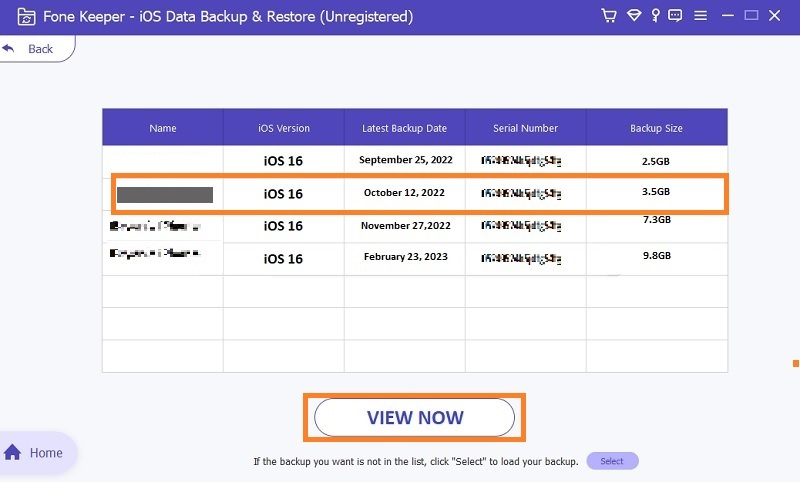Click the key register icon
Viewport: 800px width, 482px height.
[x=656, y=16]
